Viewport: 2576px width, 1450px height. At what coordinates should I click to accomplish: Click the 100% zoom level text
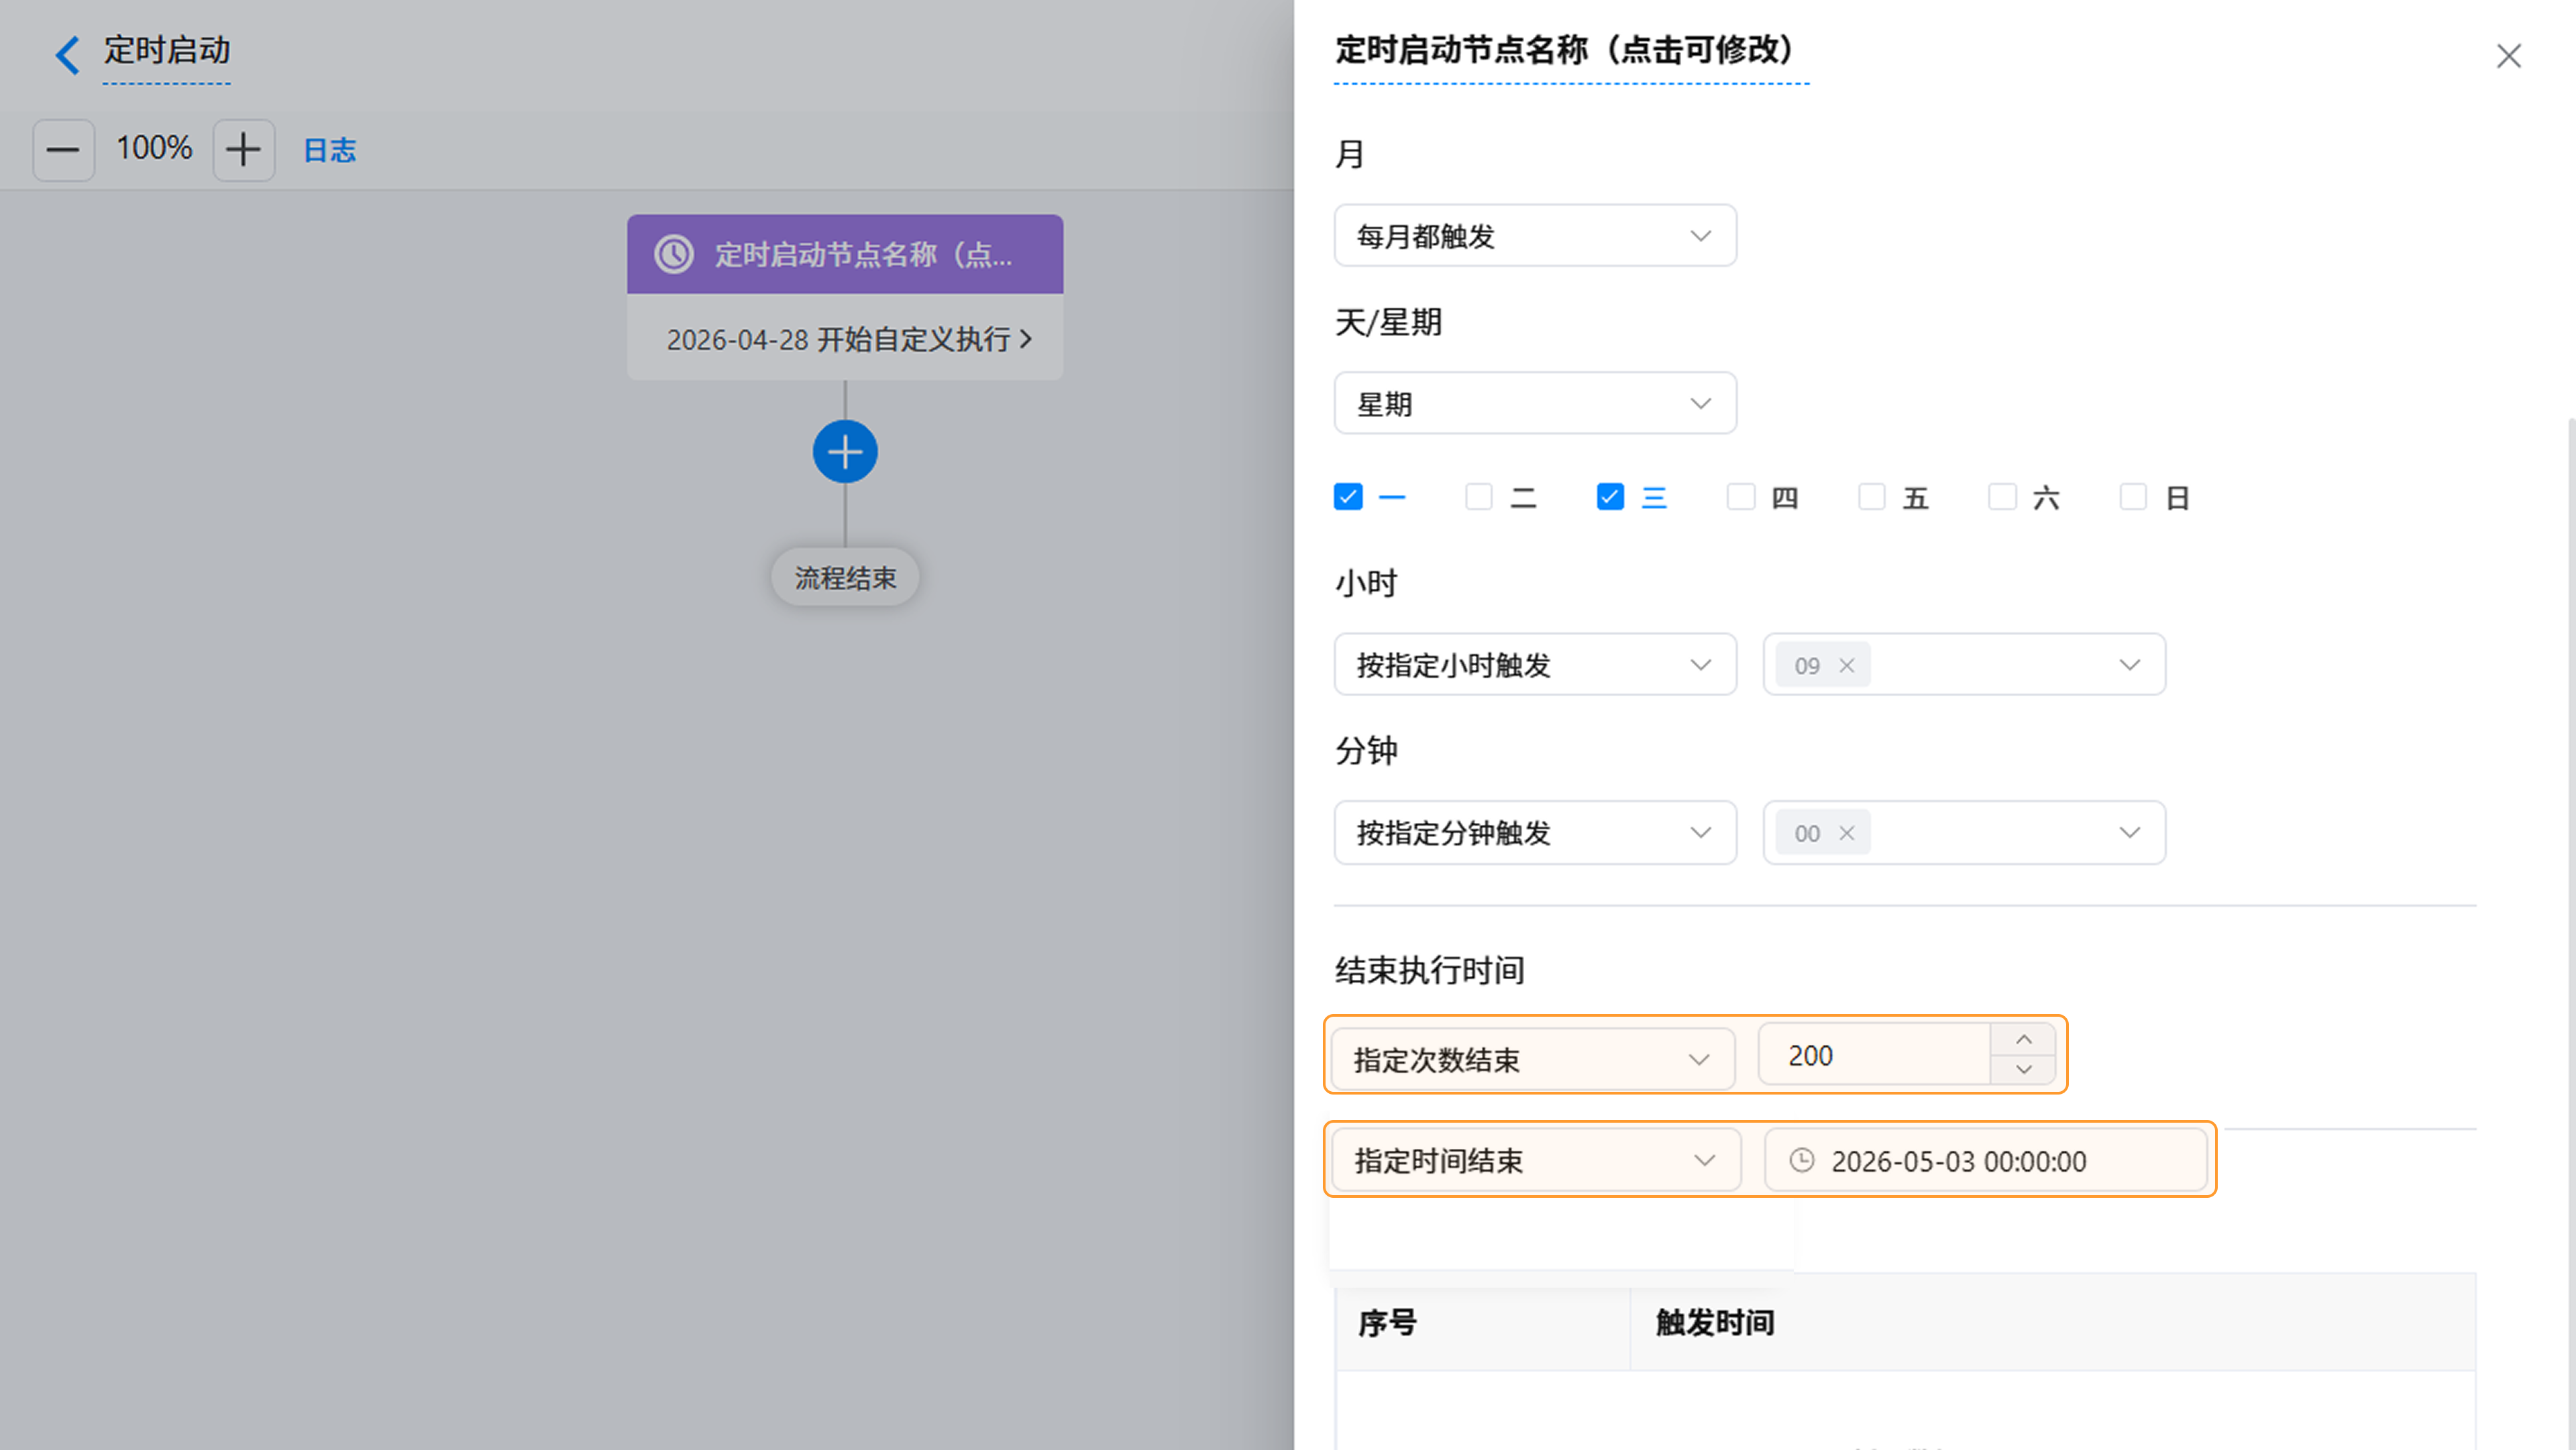pos(154,148)
